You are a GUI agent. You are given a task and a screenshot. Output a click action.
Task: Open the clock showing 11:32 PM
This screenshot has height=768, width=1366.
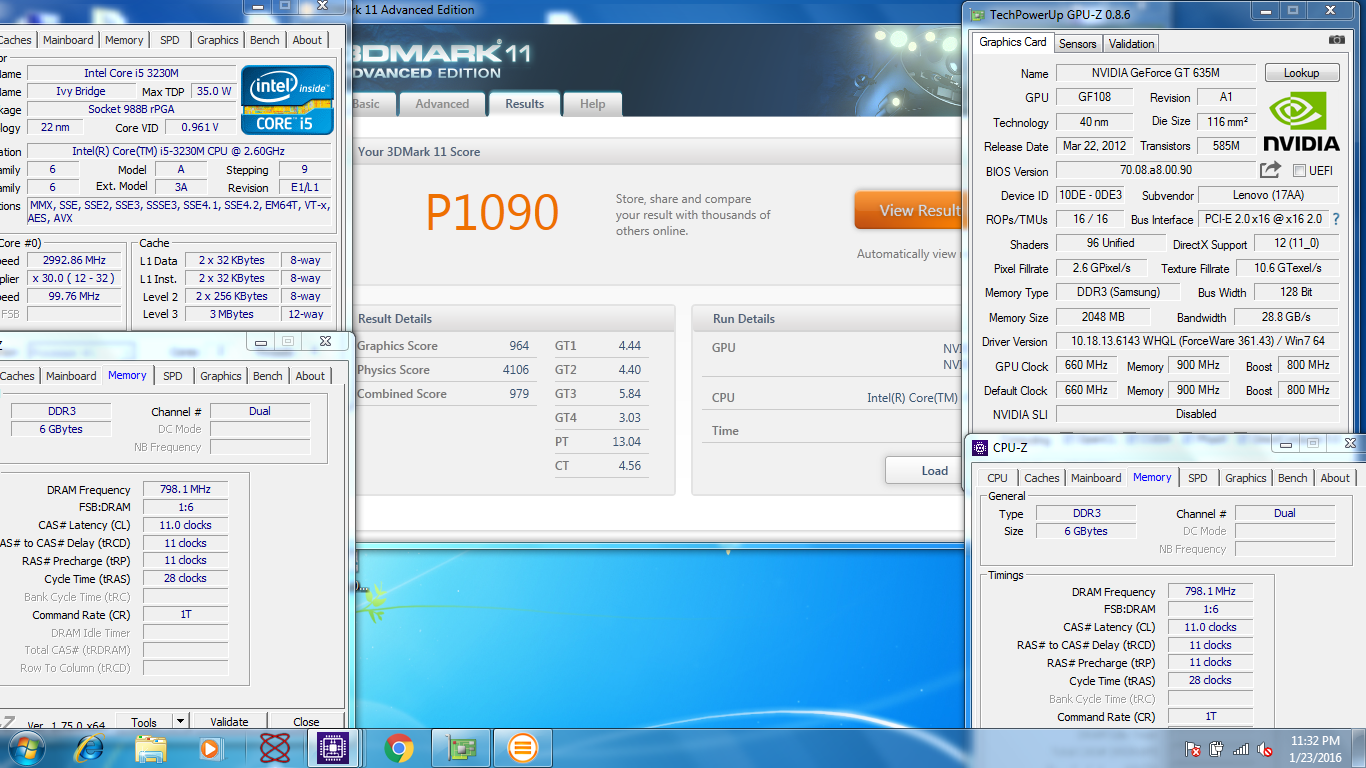1315,748
